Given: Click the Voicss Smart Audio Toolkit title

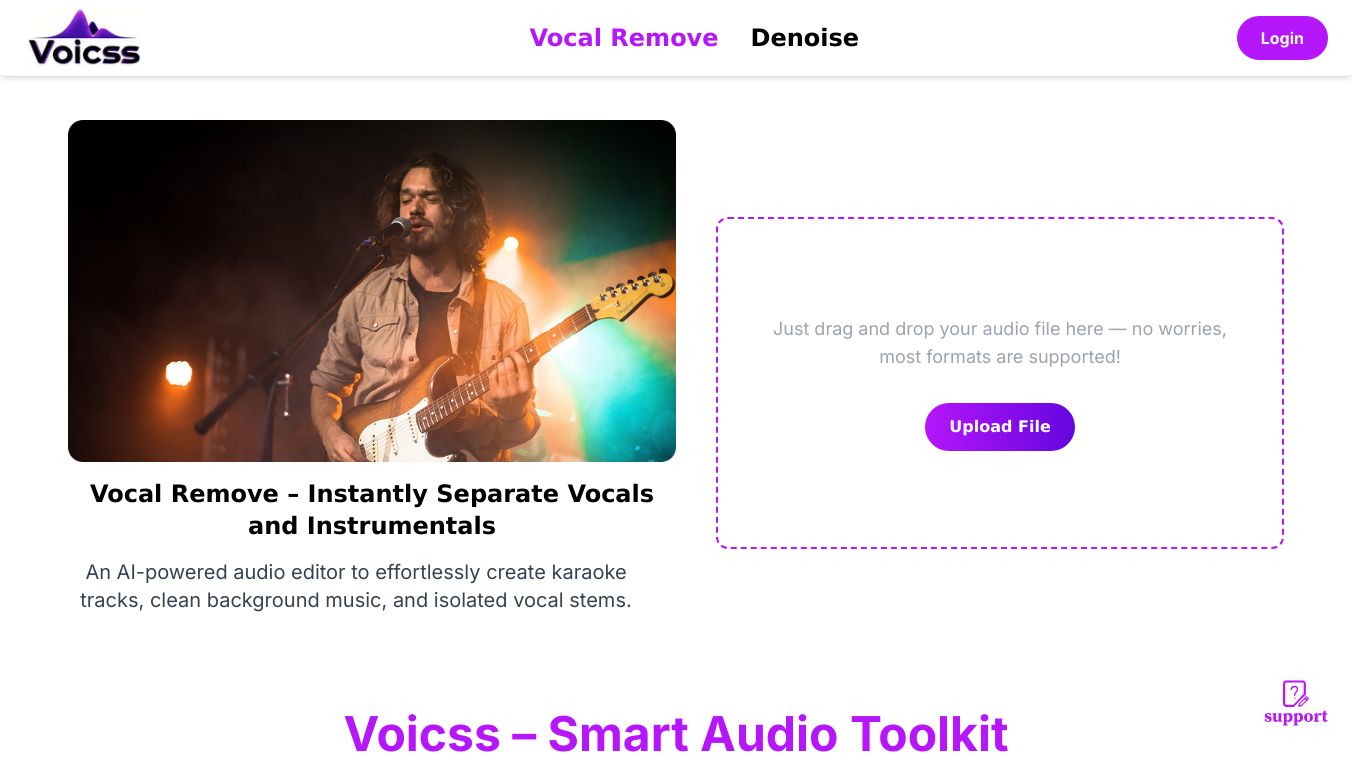Looking at the screenshot, I should tap(676, 734).
